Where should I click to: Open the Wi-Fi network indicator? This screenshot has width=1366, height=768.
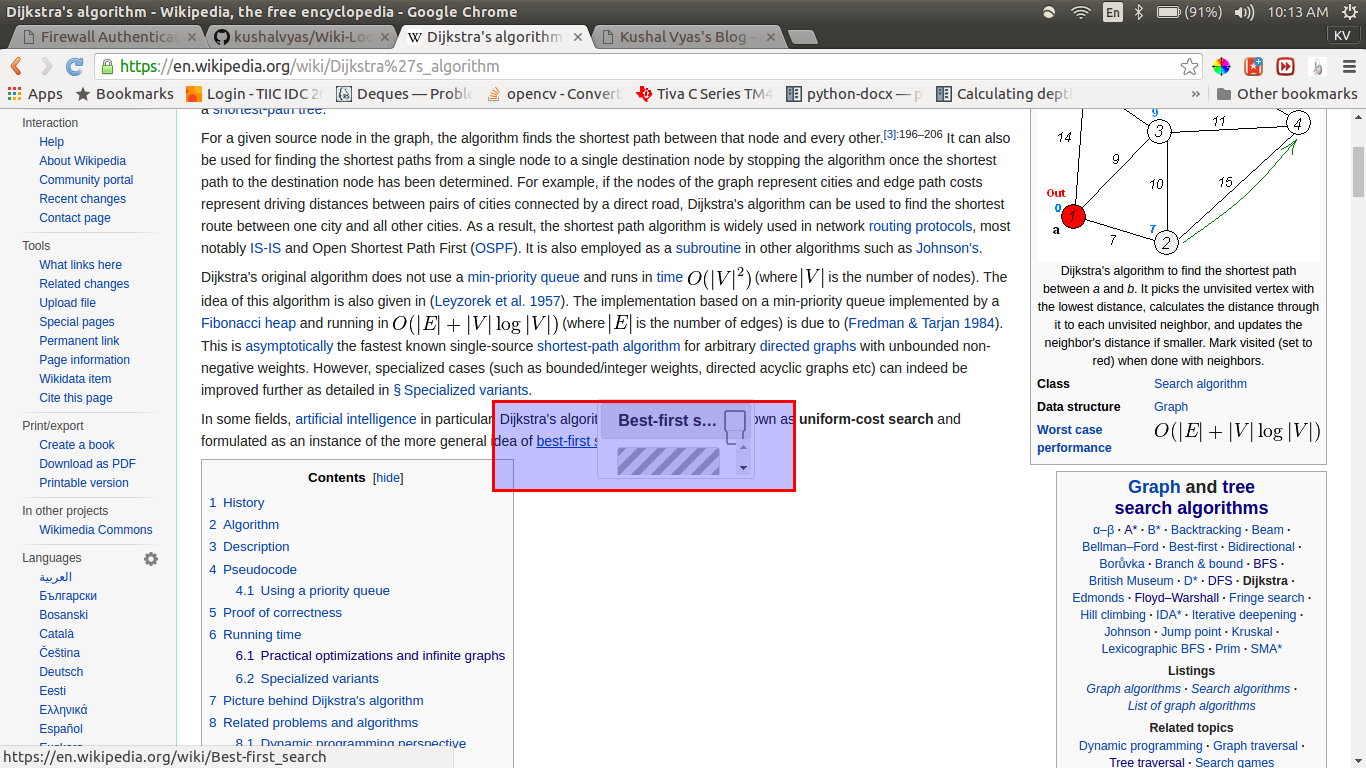[1080, 12]
